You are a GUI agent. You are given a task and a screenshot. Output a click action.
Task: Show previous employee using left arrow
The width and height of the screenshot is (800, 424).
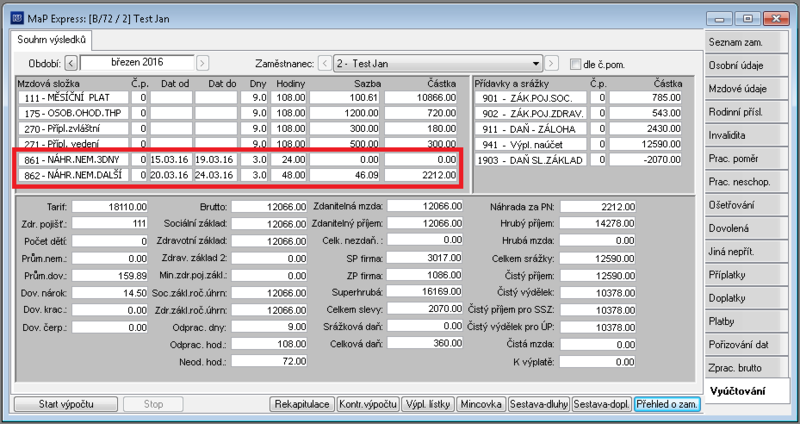coord(325,64)
